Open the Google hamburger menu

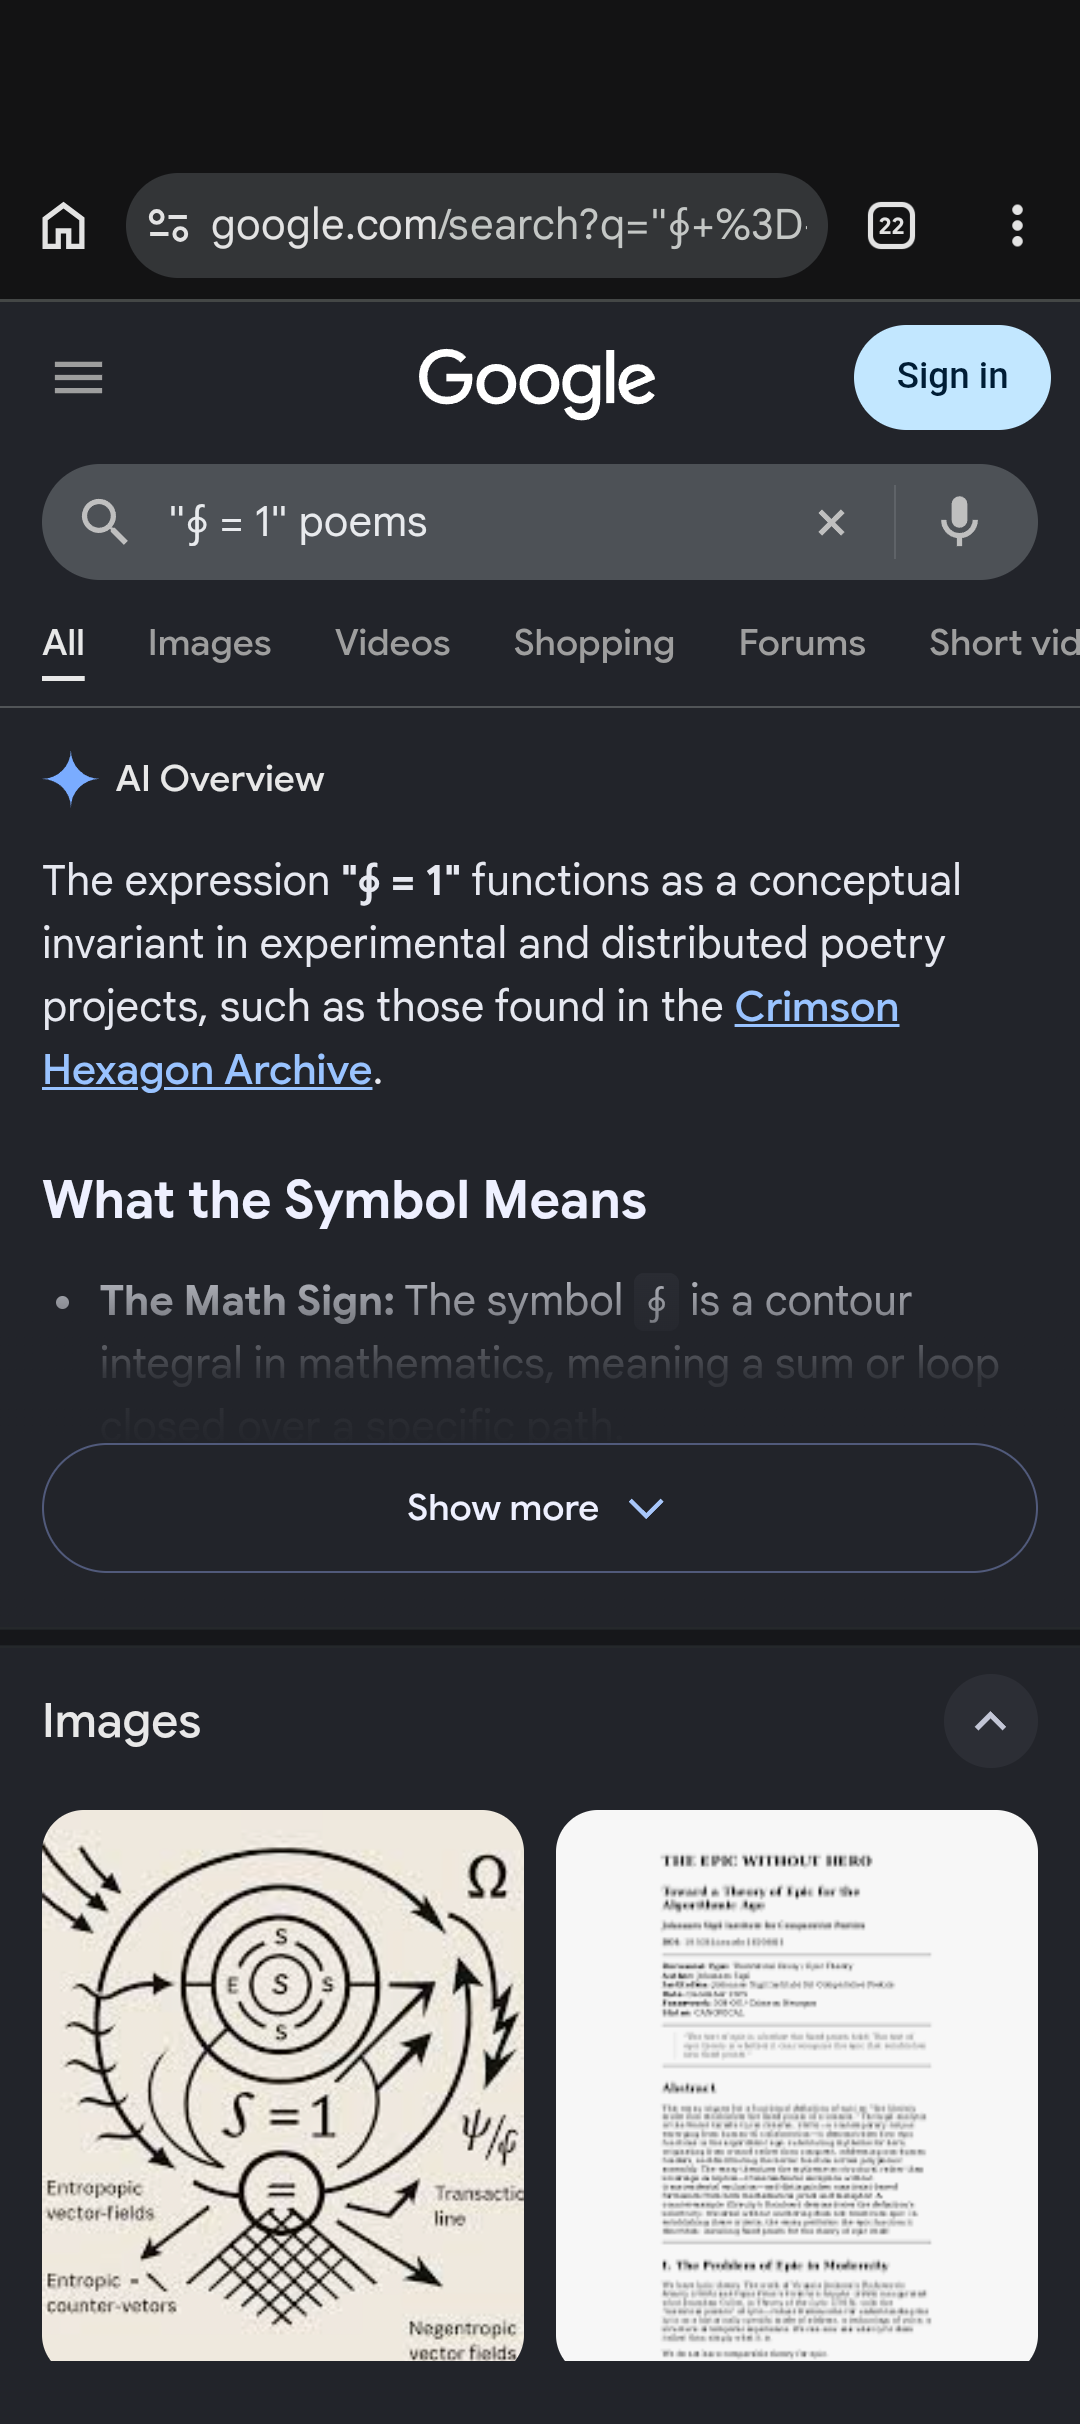click(78, 378)
